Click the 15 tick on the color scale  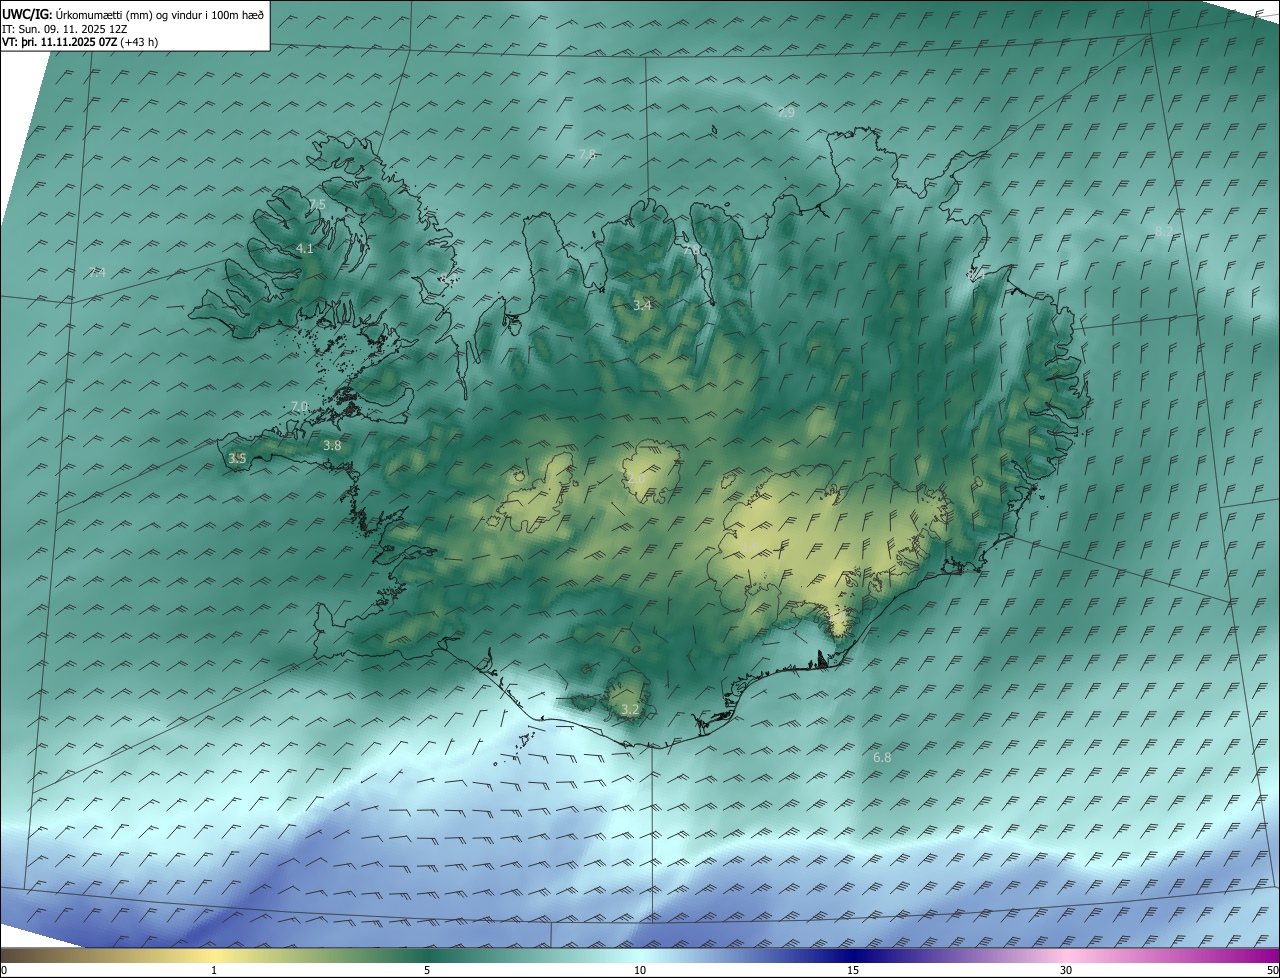click(853, 970)
